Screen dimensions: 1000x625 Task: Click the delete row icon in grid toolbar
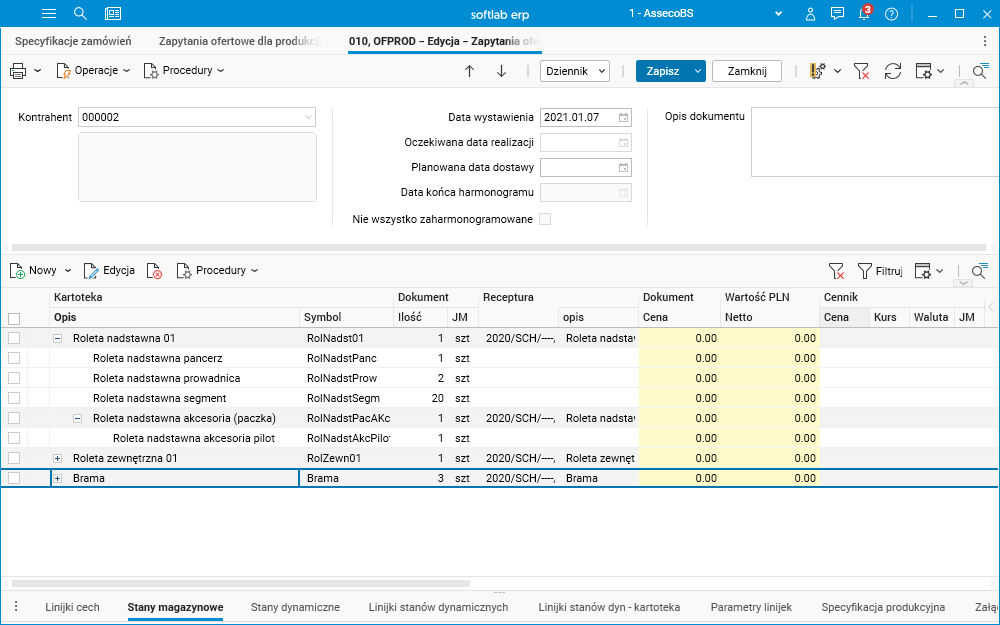154,271
